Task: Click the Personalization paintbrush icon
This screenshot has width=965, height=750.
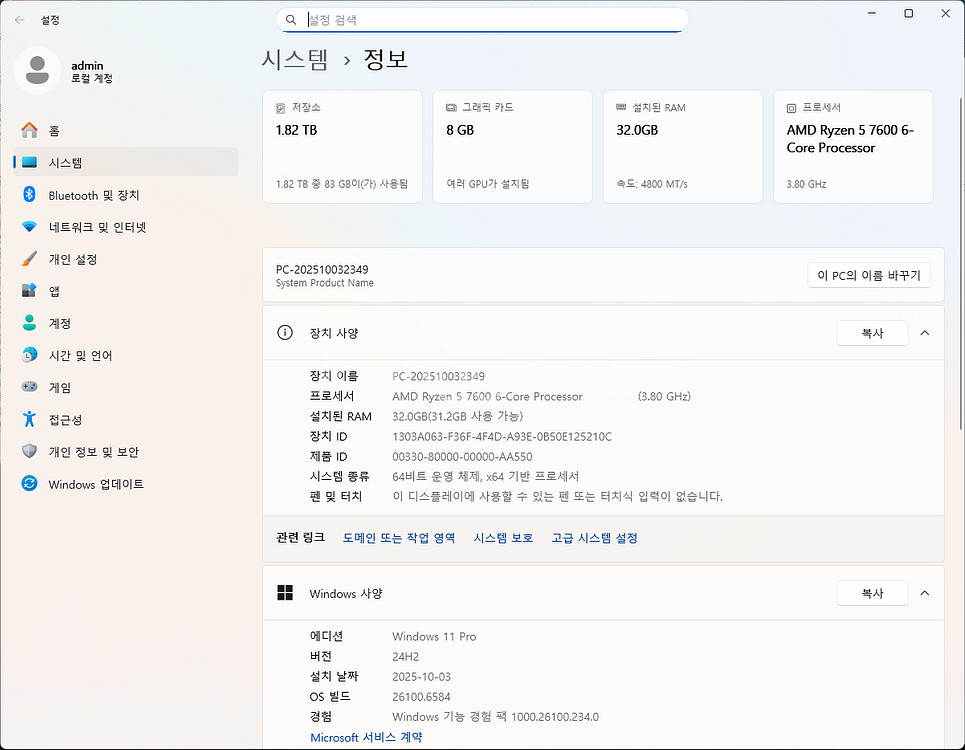Action: tap(29, 259)
